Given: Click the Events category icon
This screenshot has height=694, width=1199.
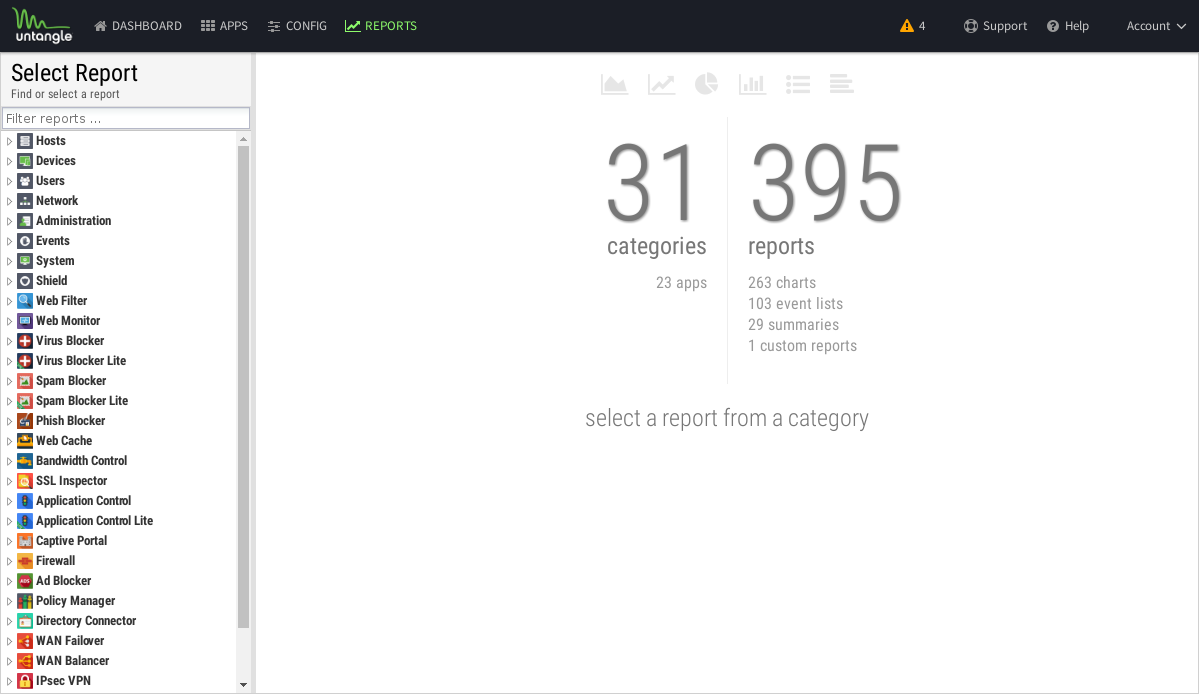Looking at the screenshot, I should pyautogui.click(x=25, y=241).
